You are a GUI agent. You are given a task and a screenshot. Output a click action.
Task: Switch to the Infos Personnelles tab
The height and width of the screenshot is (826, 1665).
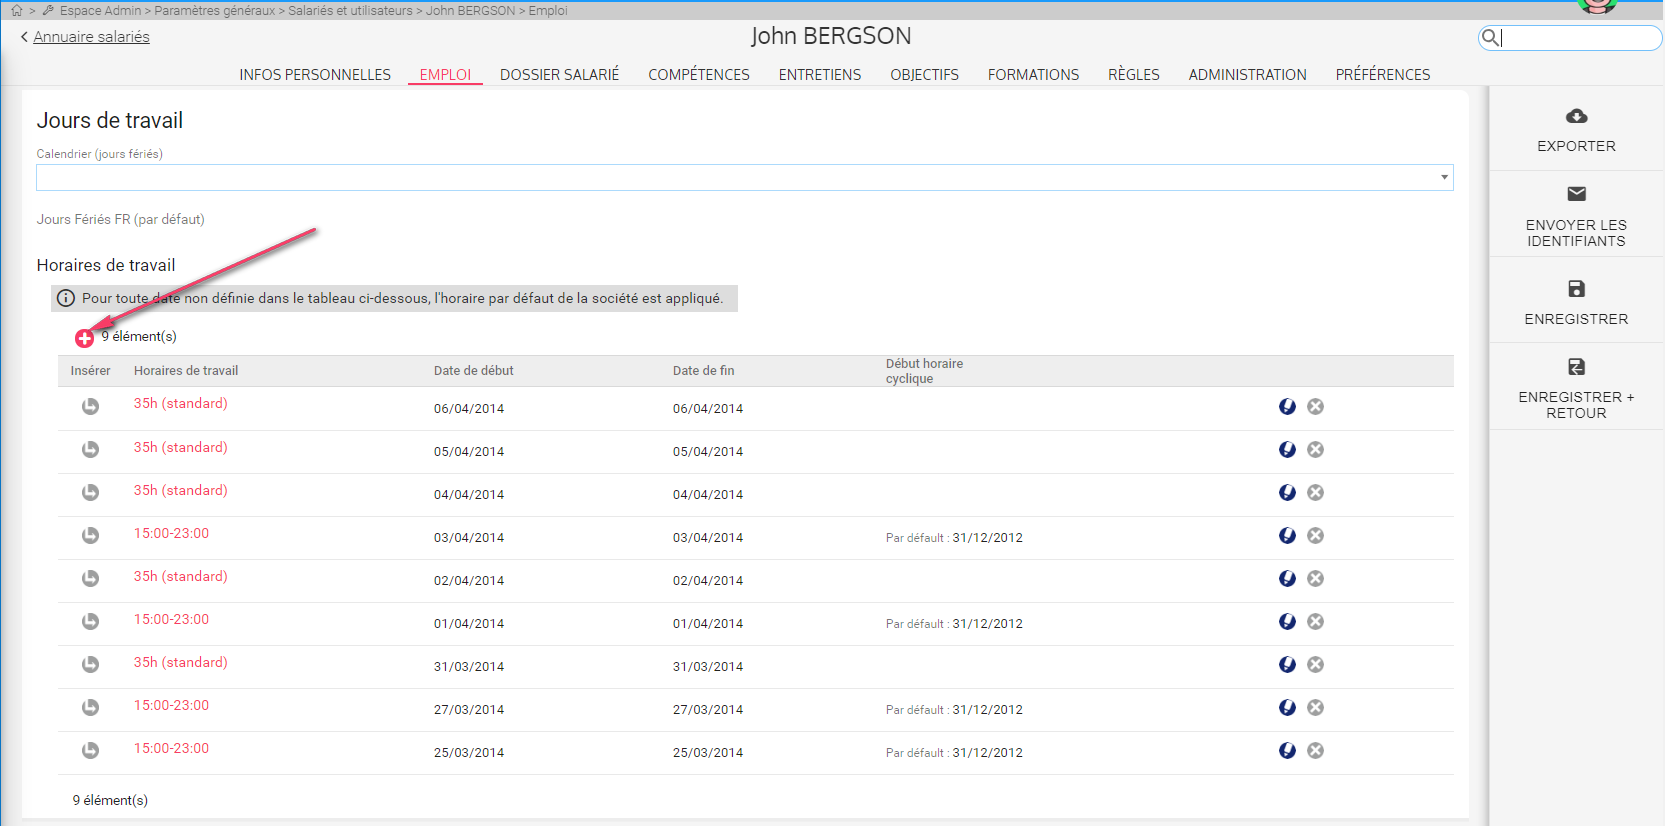(x=315, y=75)
